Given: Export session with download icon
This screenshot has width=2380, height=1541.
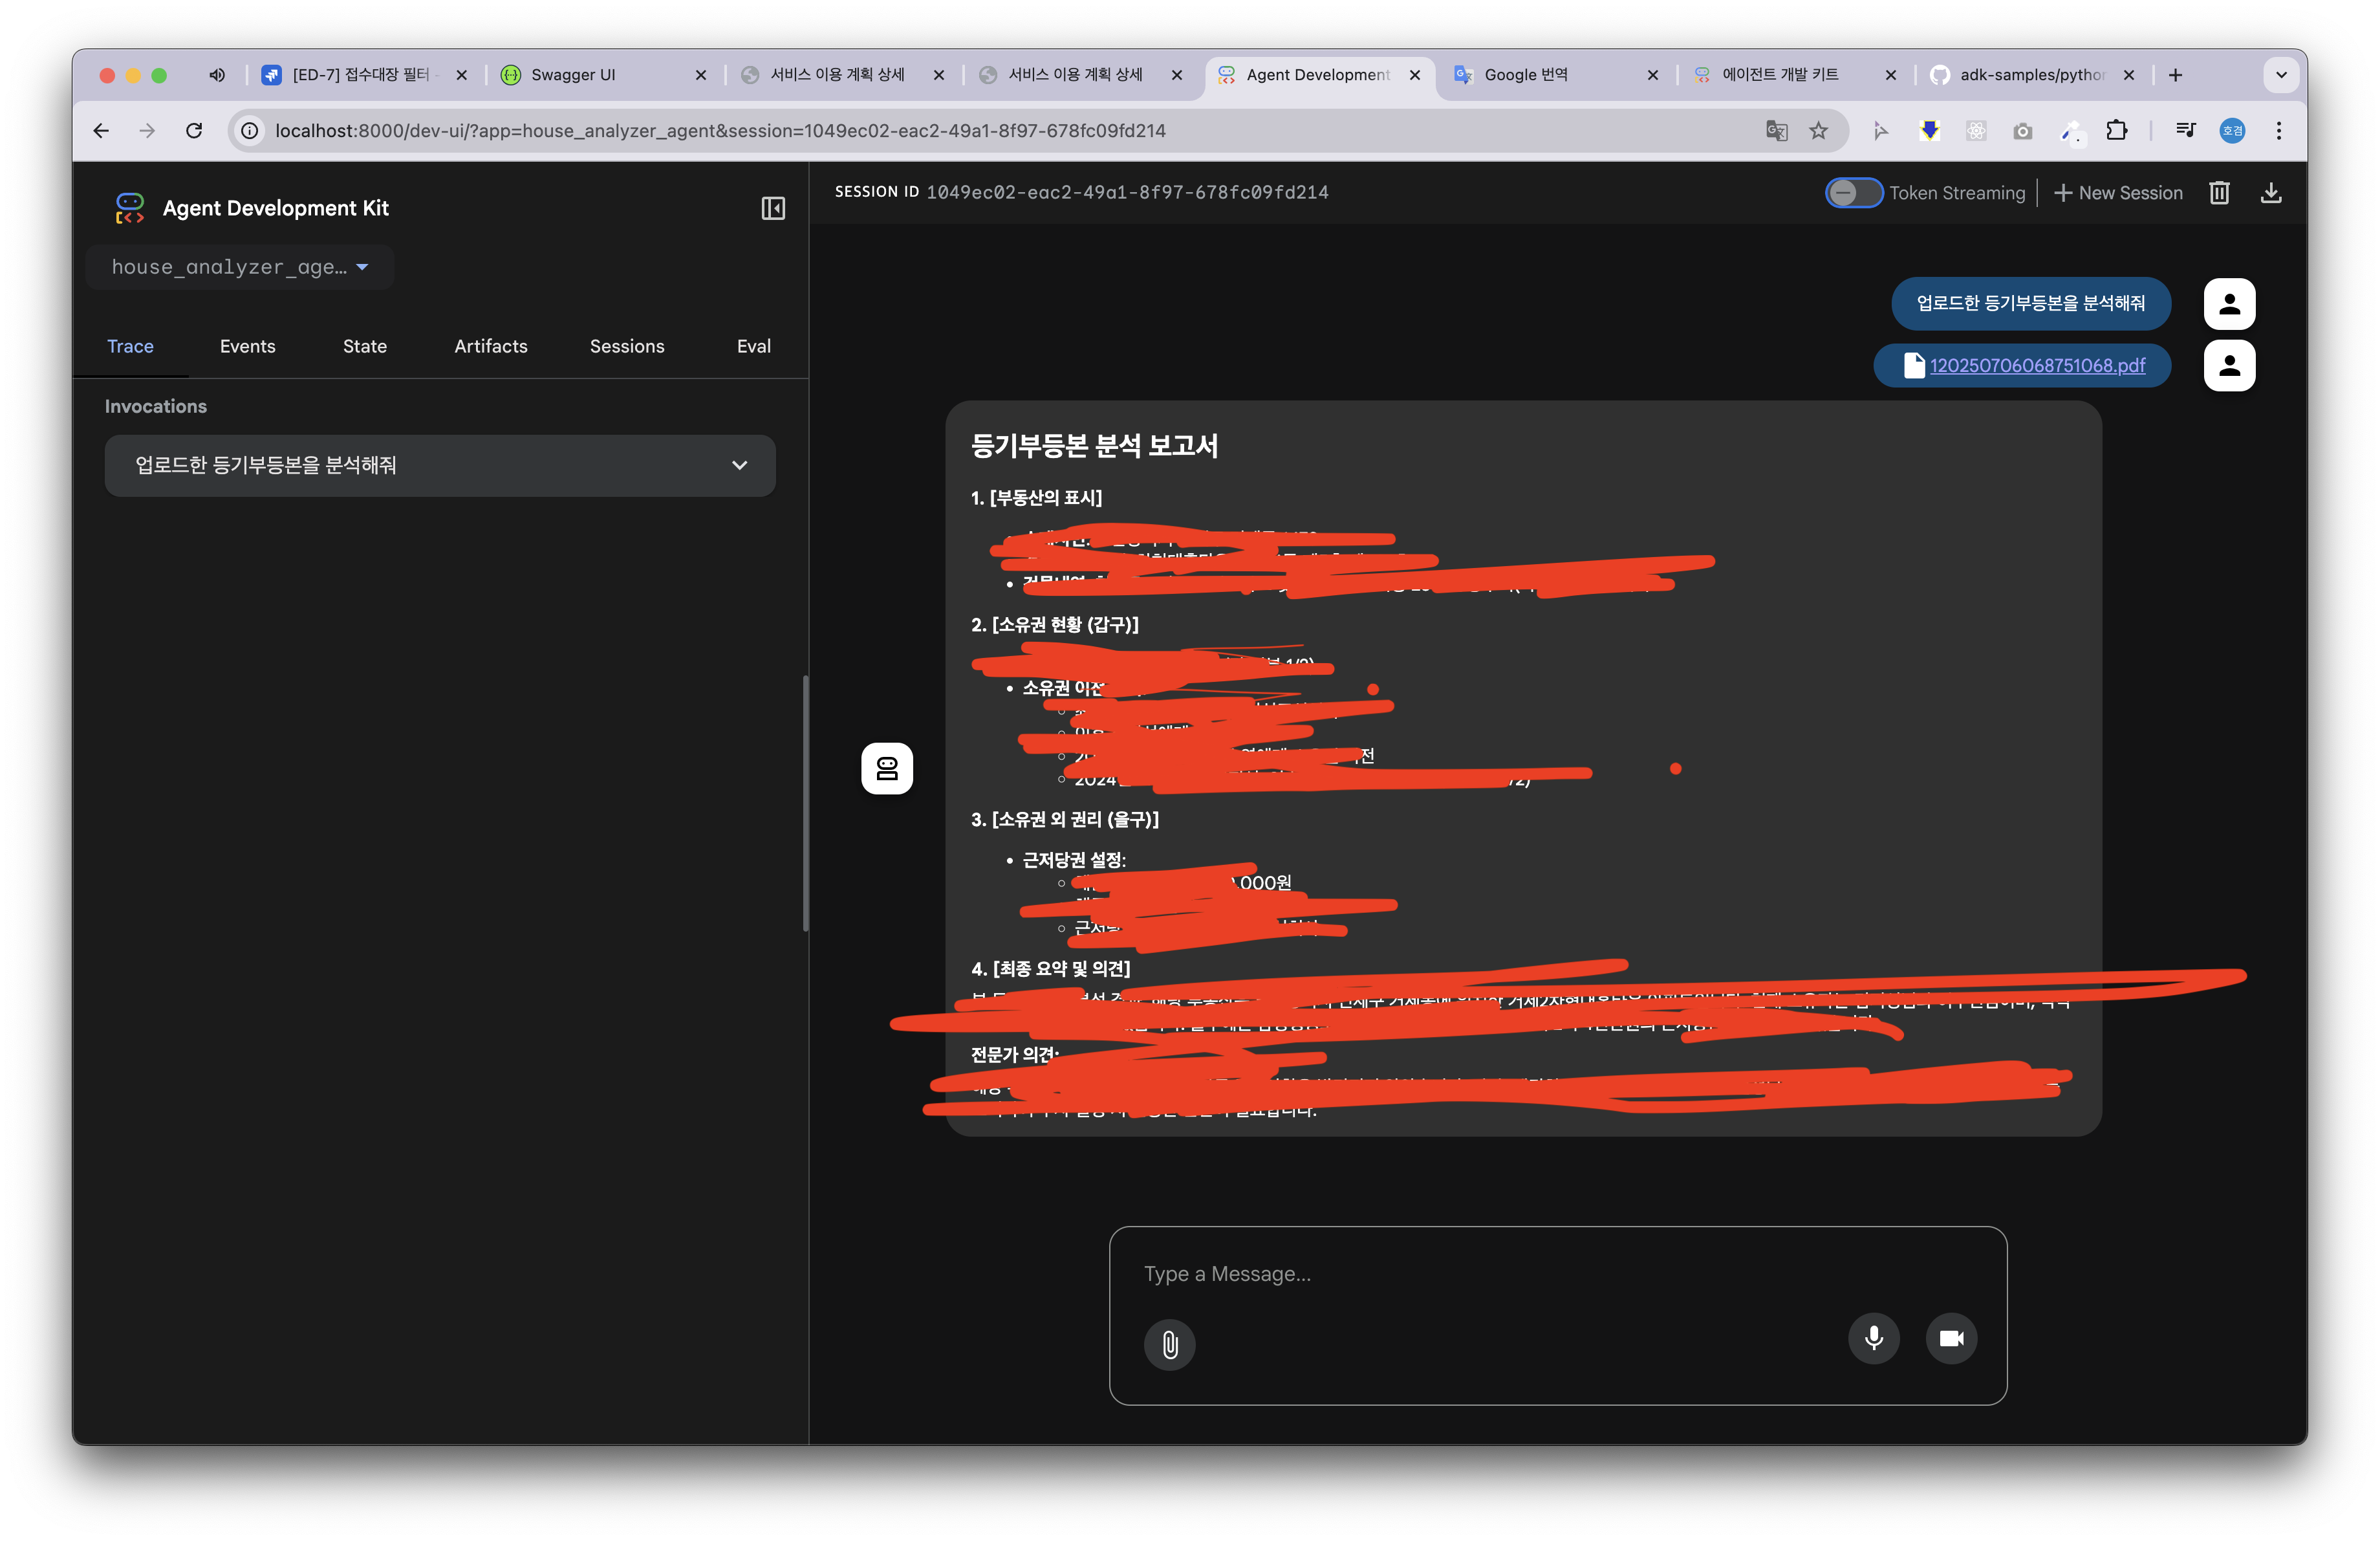Looking at the screenshot, I should point(2271,193).
